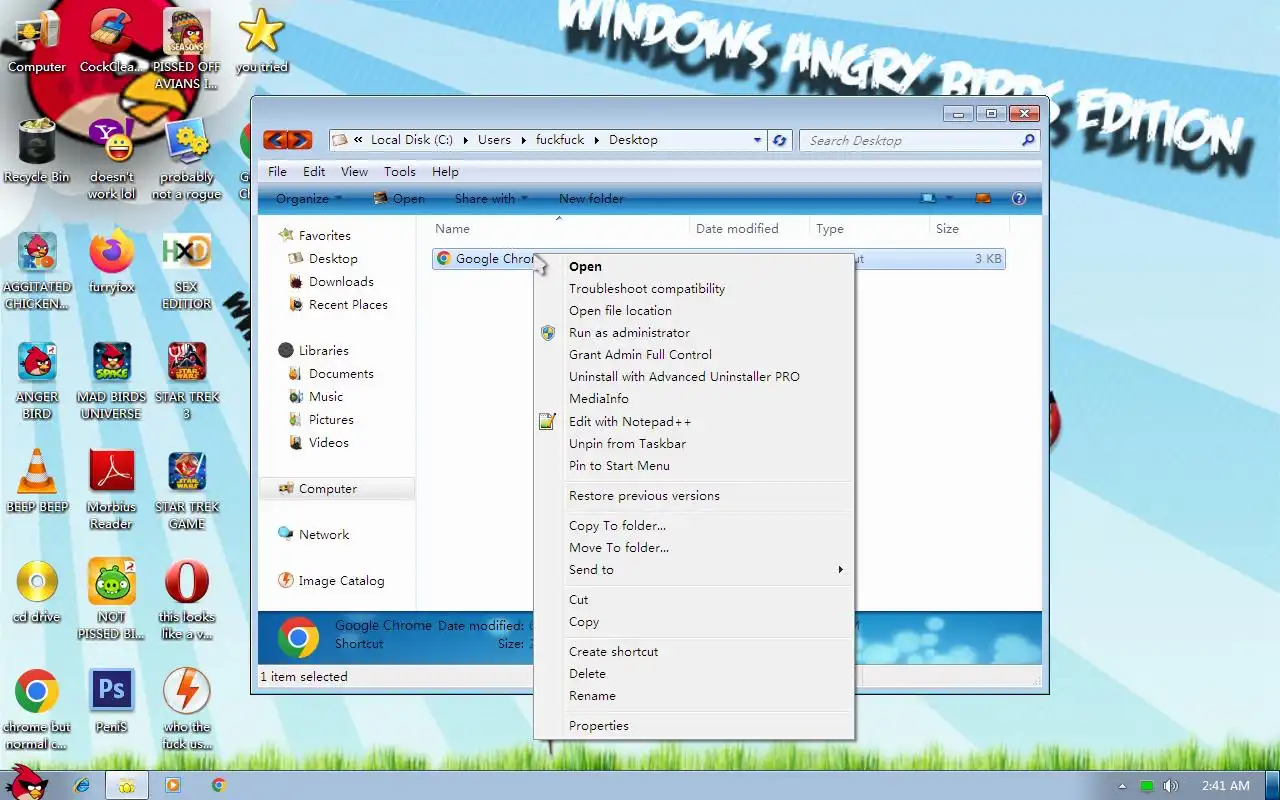Open the Edit menu
This screenshot has width=1280, height=800.
tap(314, 171)
